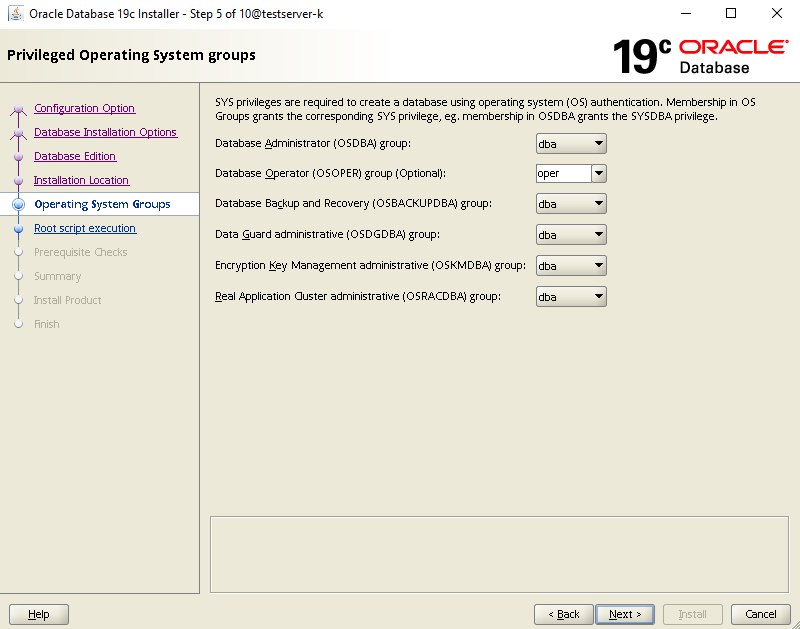Click the empty message area at bottom
The height and width of the screenshot is (629, 800).
point(499,555)
